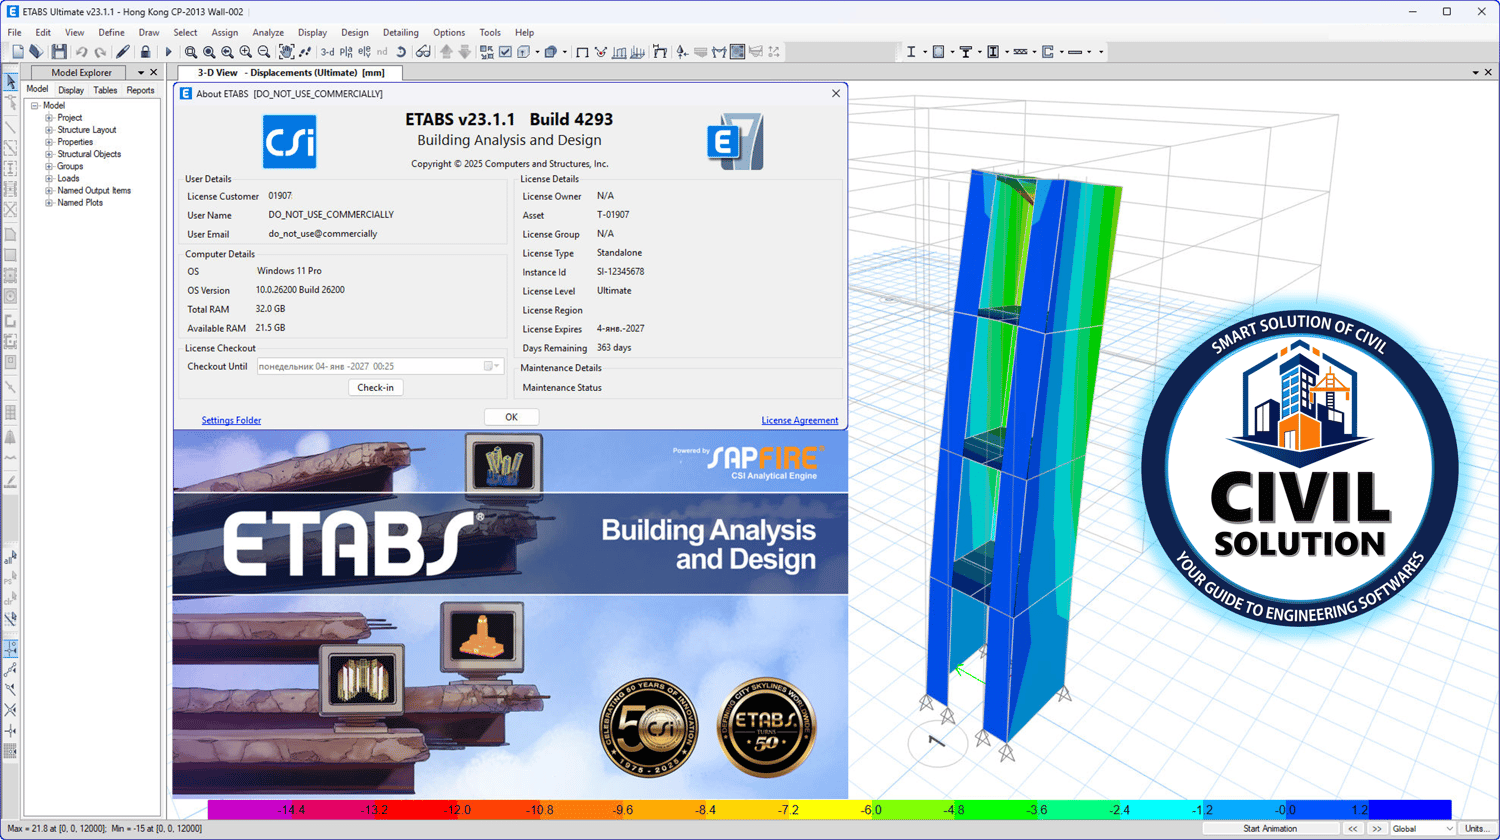1500x840 pixels.
Task: Switch to the Display tab in Model Explorer
Action: pos(71,90)
